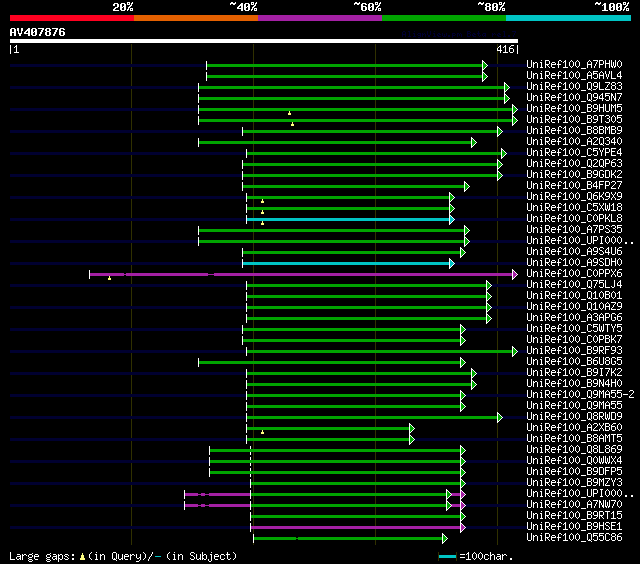
Task: Open the UniRef100_B9RT15 label
Action: click(x=574, y=516)
